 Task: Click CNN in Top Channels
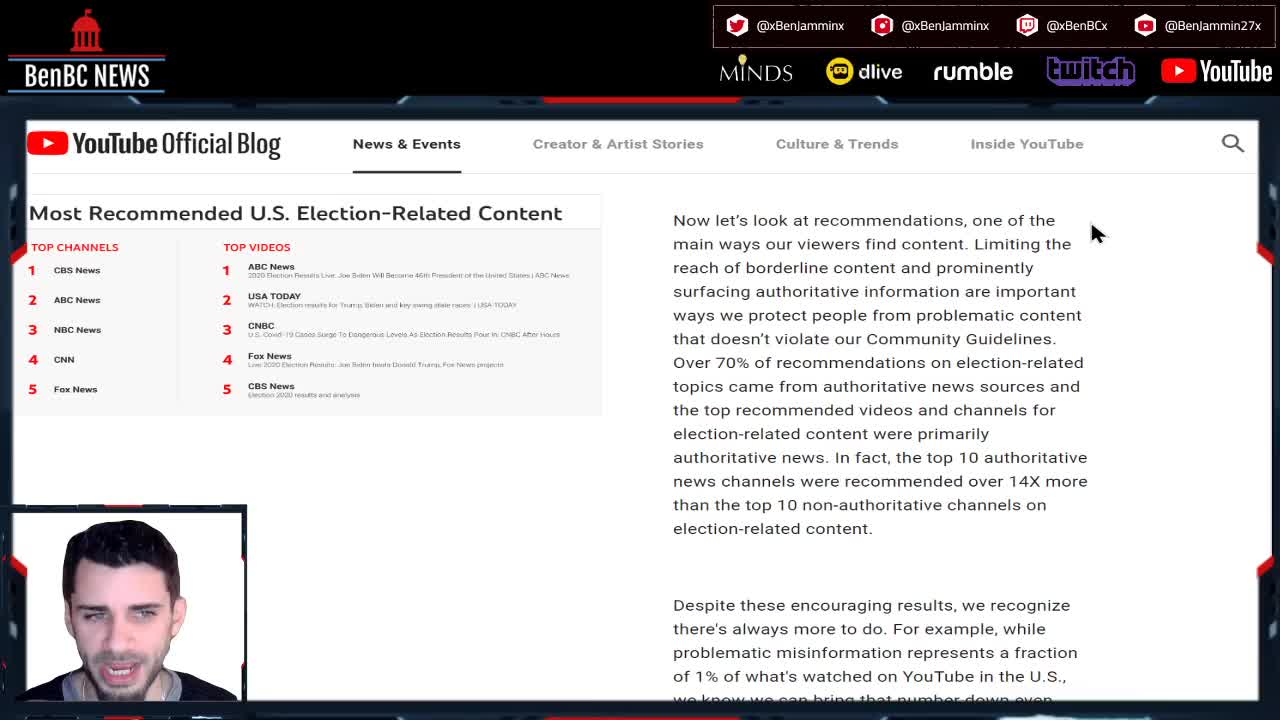pyautogui.click(x=64, y=359)
